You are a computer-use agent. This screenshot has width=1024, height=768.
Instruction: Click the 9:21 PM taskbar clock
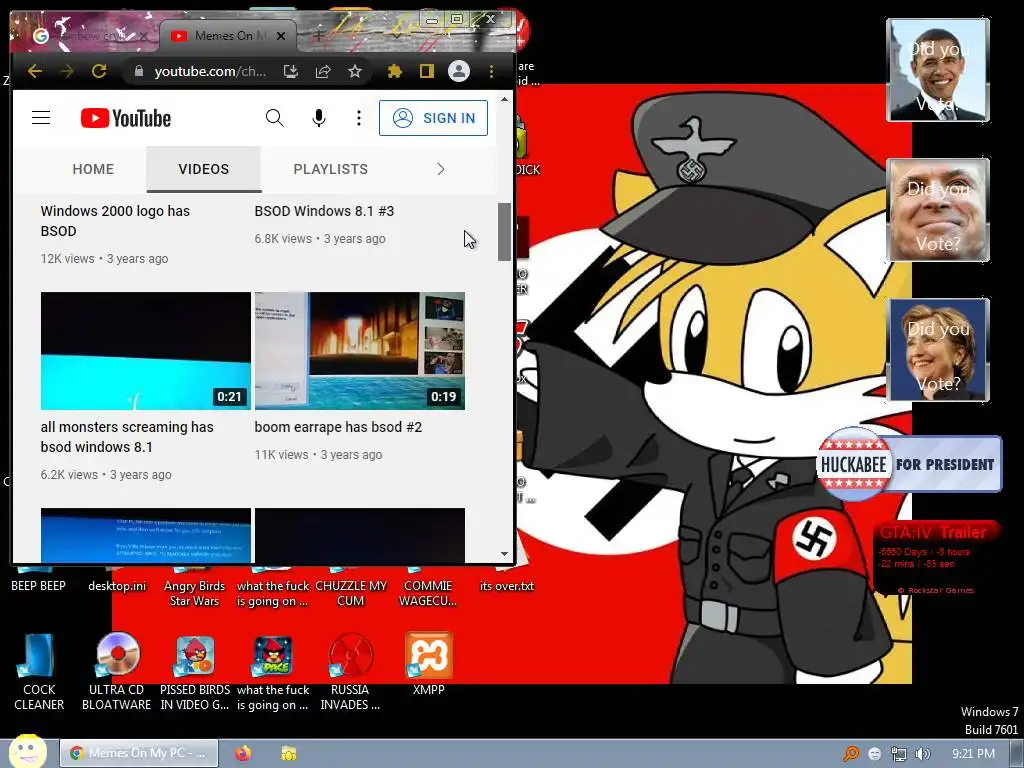[x=973, y=754]
